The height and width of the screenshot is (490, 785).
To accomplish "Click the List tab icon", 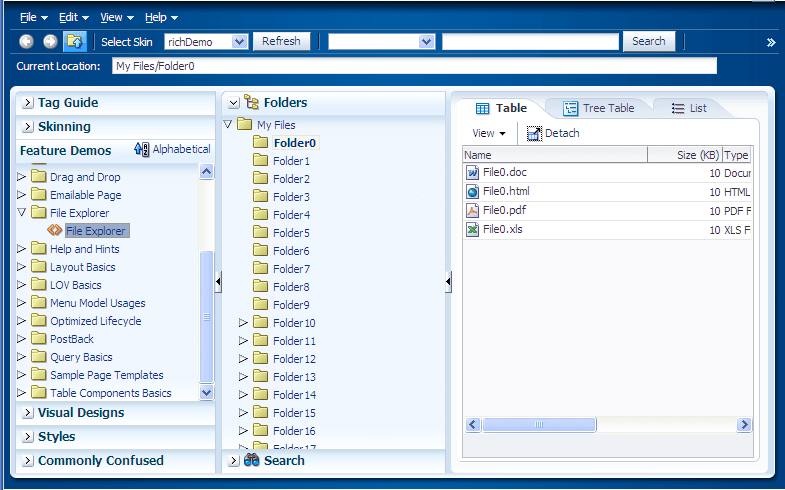I will [678, 109].
